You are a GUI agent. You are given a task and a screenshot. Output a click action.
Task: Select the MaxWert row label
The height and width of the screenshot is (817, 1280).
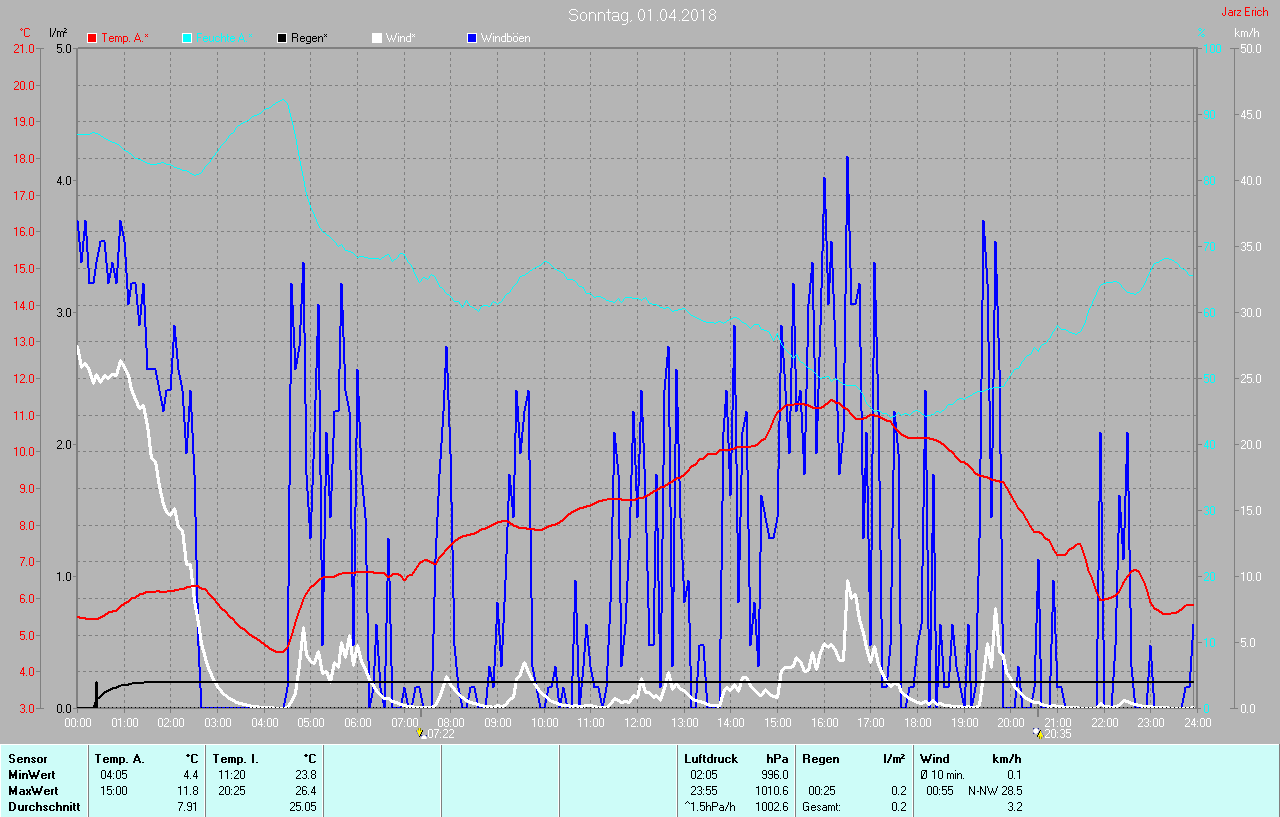31,790
